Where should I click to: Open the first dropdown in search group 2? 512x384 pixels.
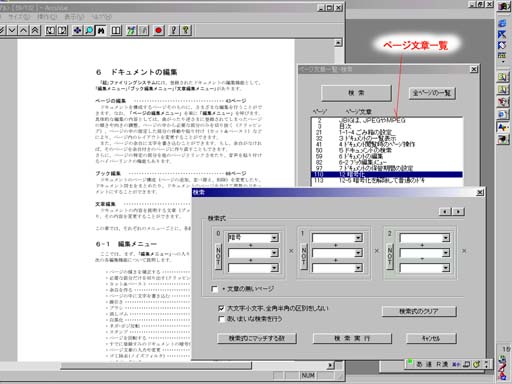coord(446,238)
